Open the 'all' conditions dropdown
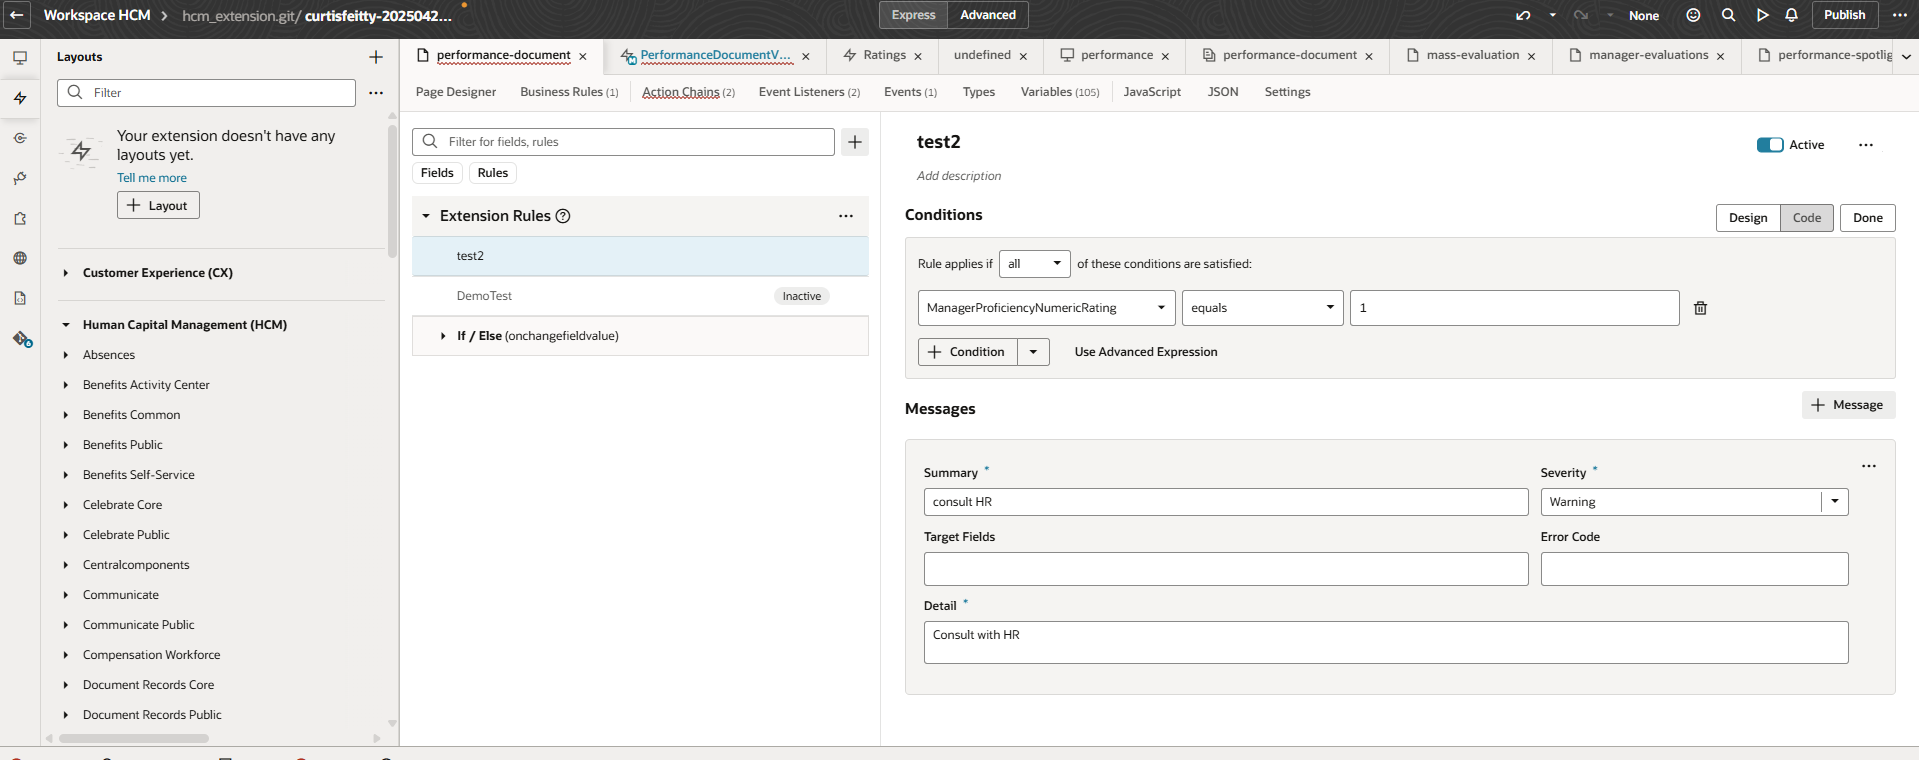 point(1034,264)
